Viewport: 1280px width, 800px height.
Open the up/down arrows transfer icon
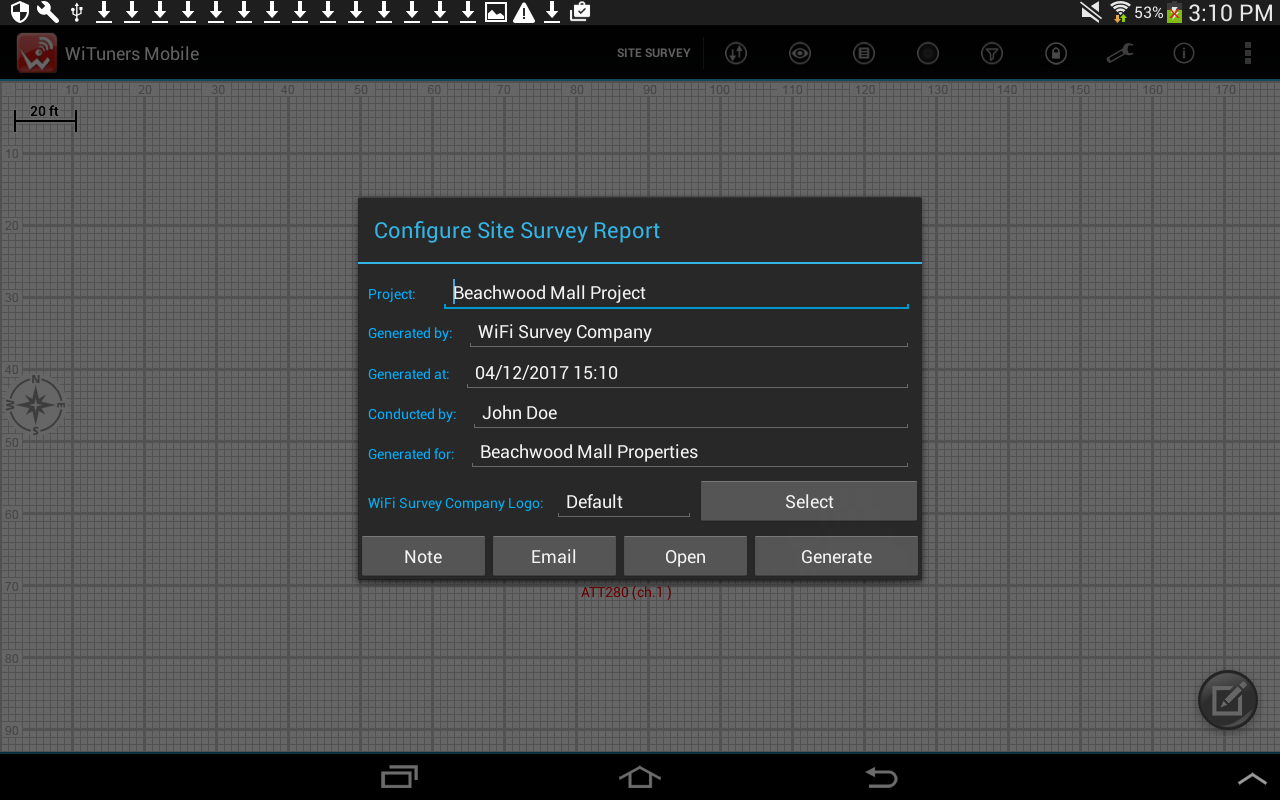736,53
